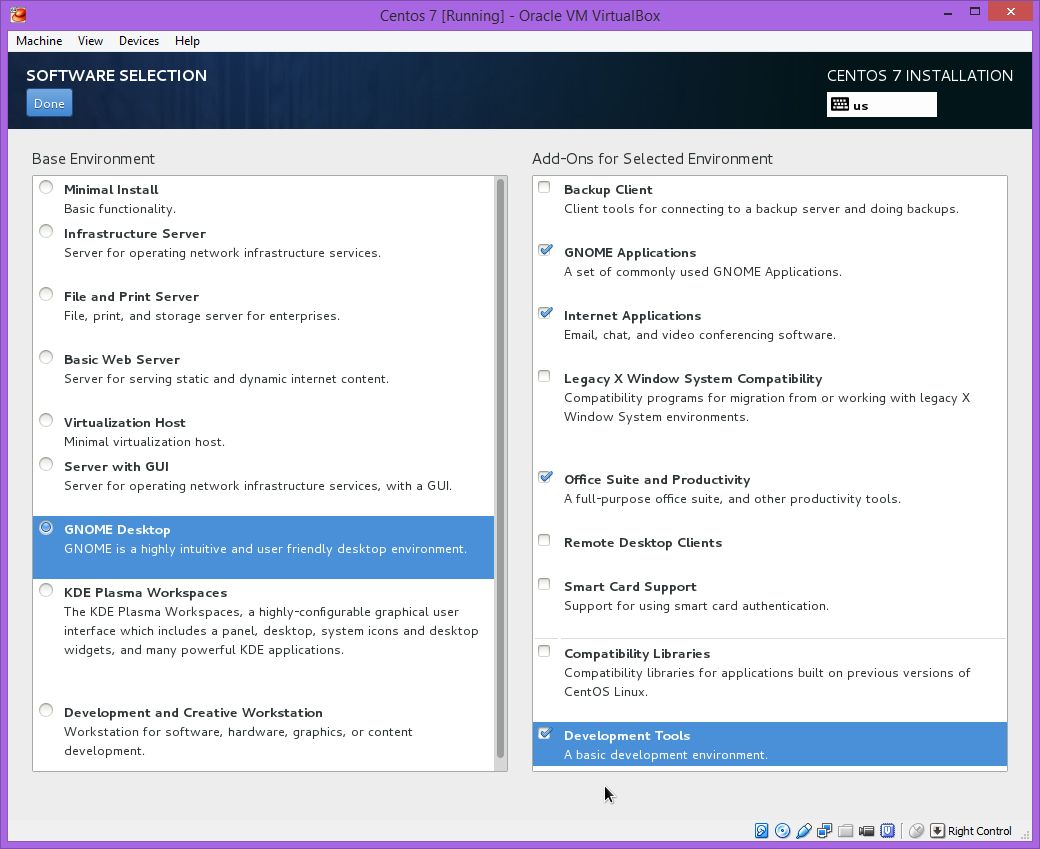Screen dimensions: 1040x849
Task: Click 'Support for using smart card authentication.' text
Action: tap(696, 606)
